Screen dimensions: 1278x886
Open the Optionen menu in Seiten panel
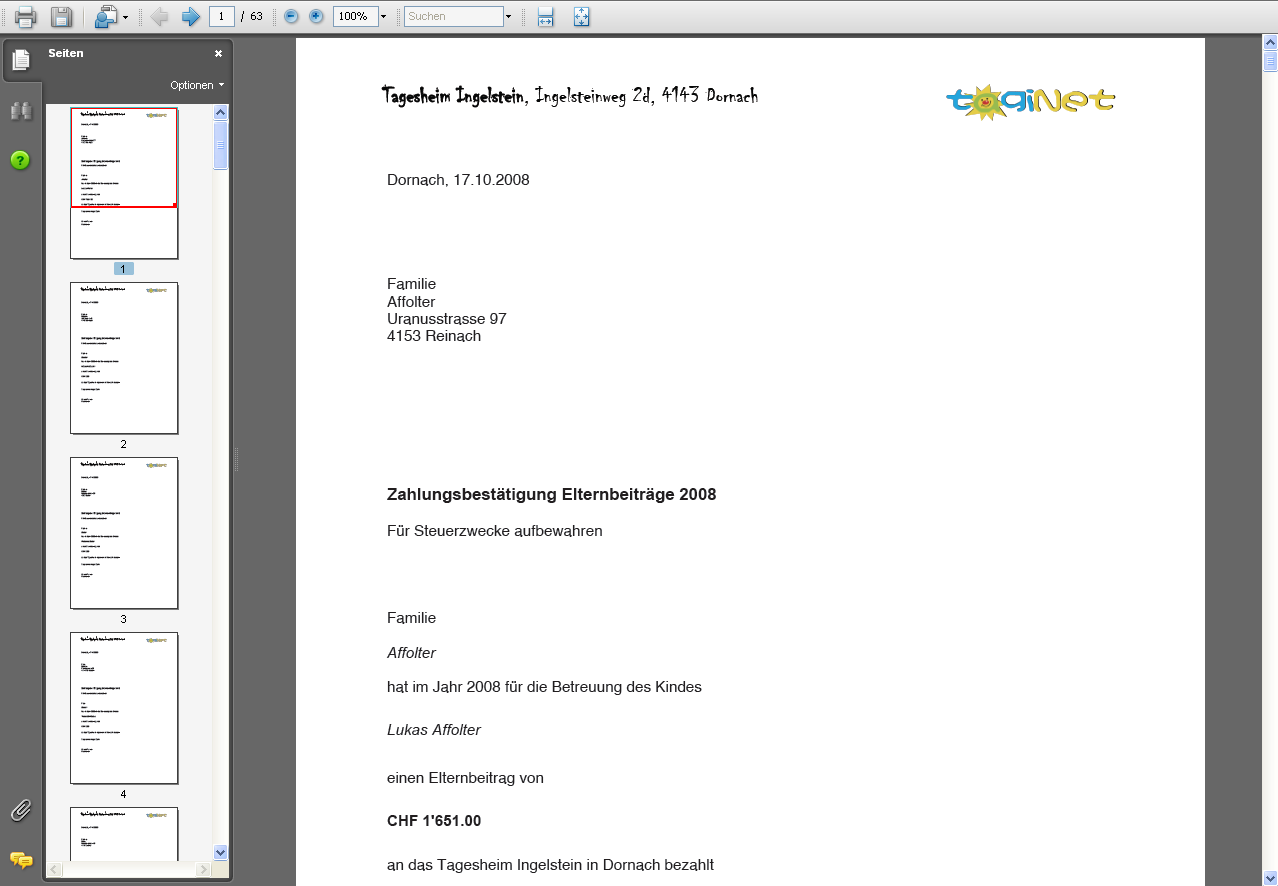197,85
